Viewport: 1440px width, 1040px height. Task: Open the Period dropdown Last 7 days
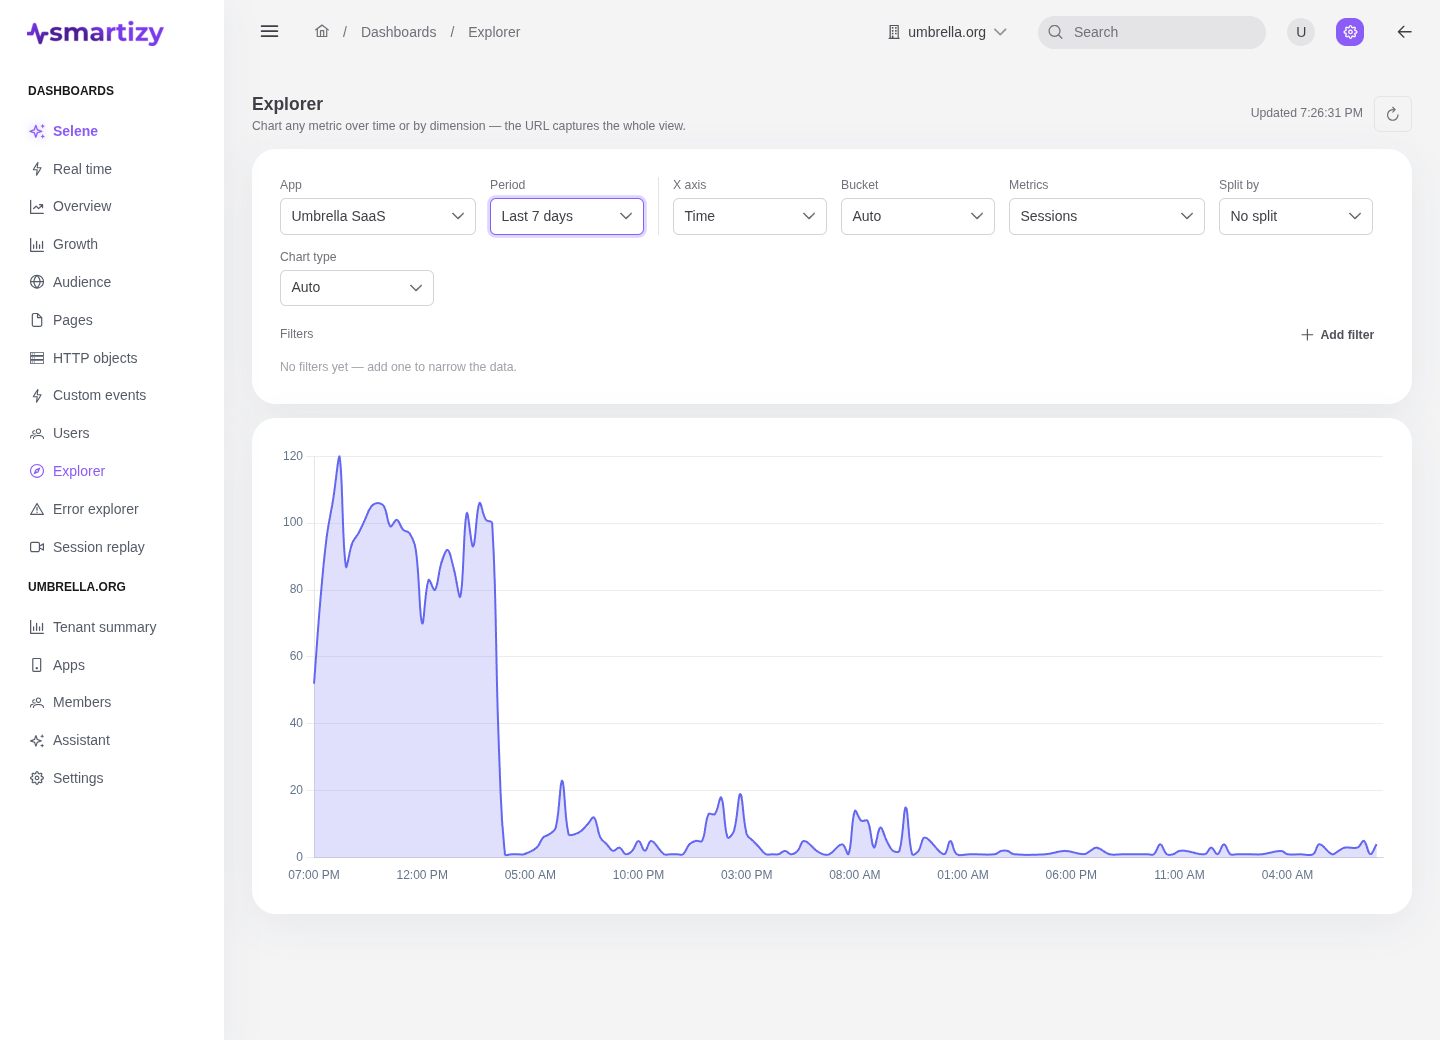[x=567, y=216]
